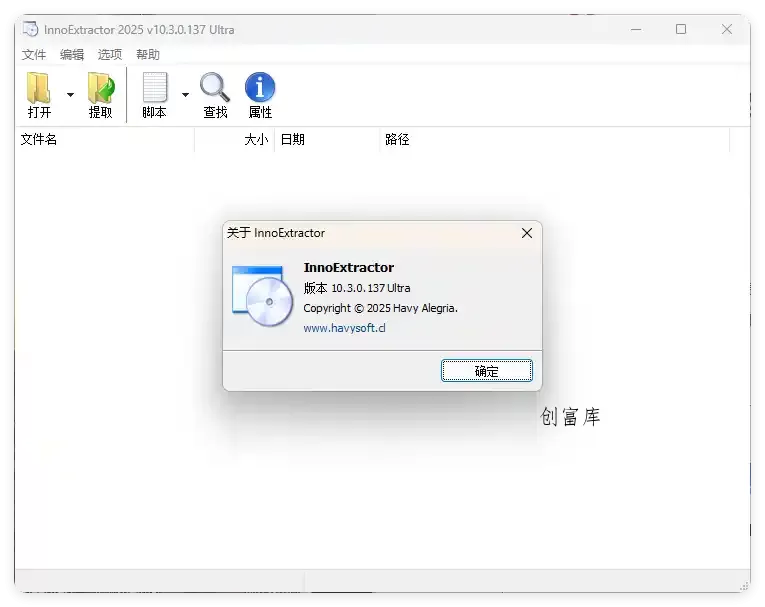Screen dimensions: 765x607
Task: Expand the dropdown arrow next to 打开
Action: pyautogui.click(x=70, y=95)
